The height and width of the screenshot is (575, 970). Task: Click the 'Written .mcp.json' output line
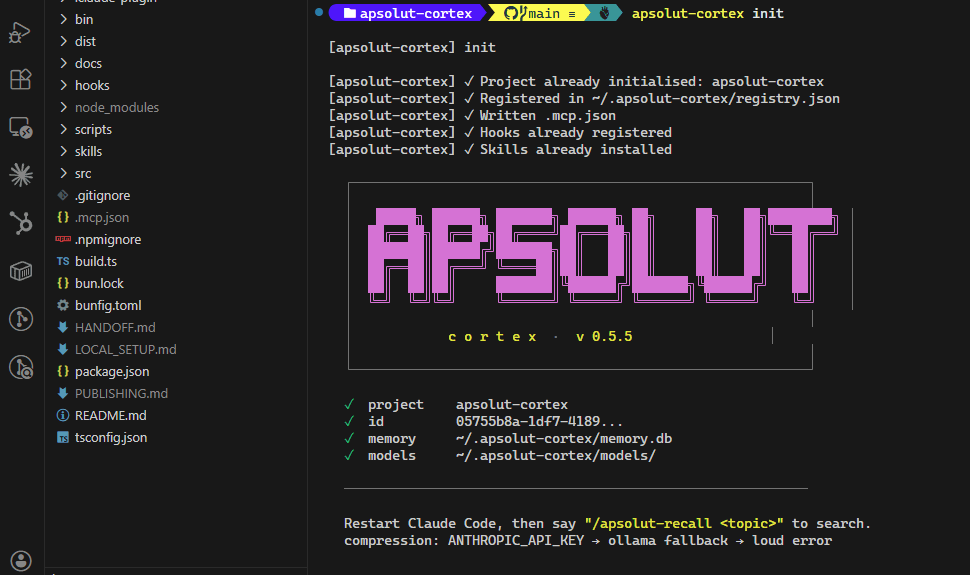pyautogui.click(x=472, y=116)
